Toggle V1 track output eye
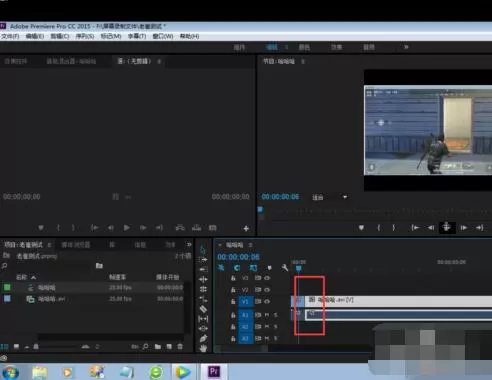This screenshot has width=492, height=380. pyautogui.click(x=267, y=301)
